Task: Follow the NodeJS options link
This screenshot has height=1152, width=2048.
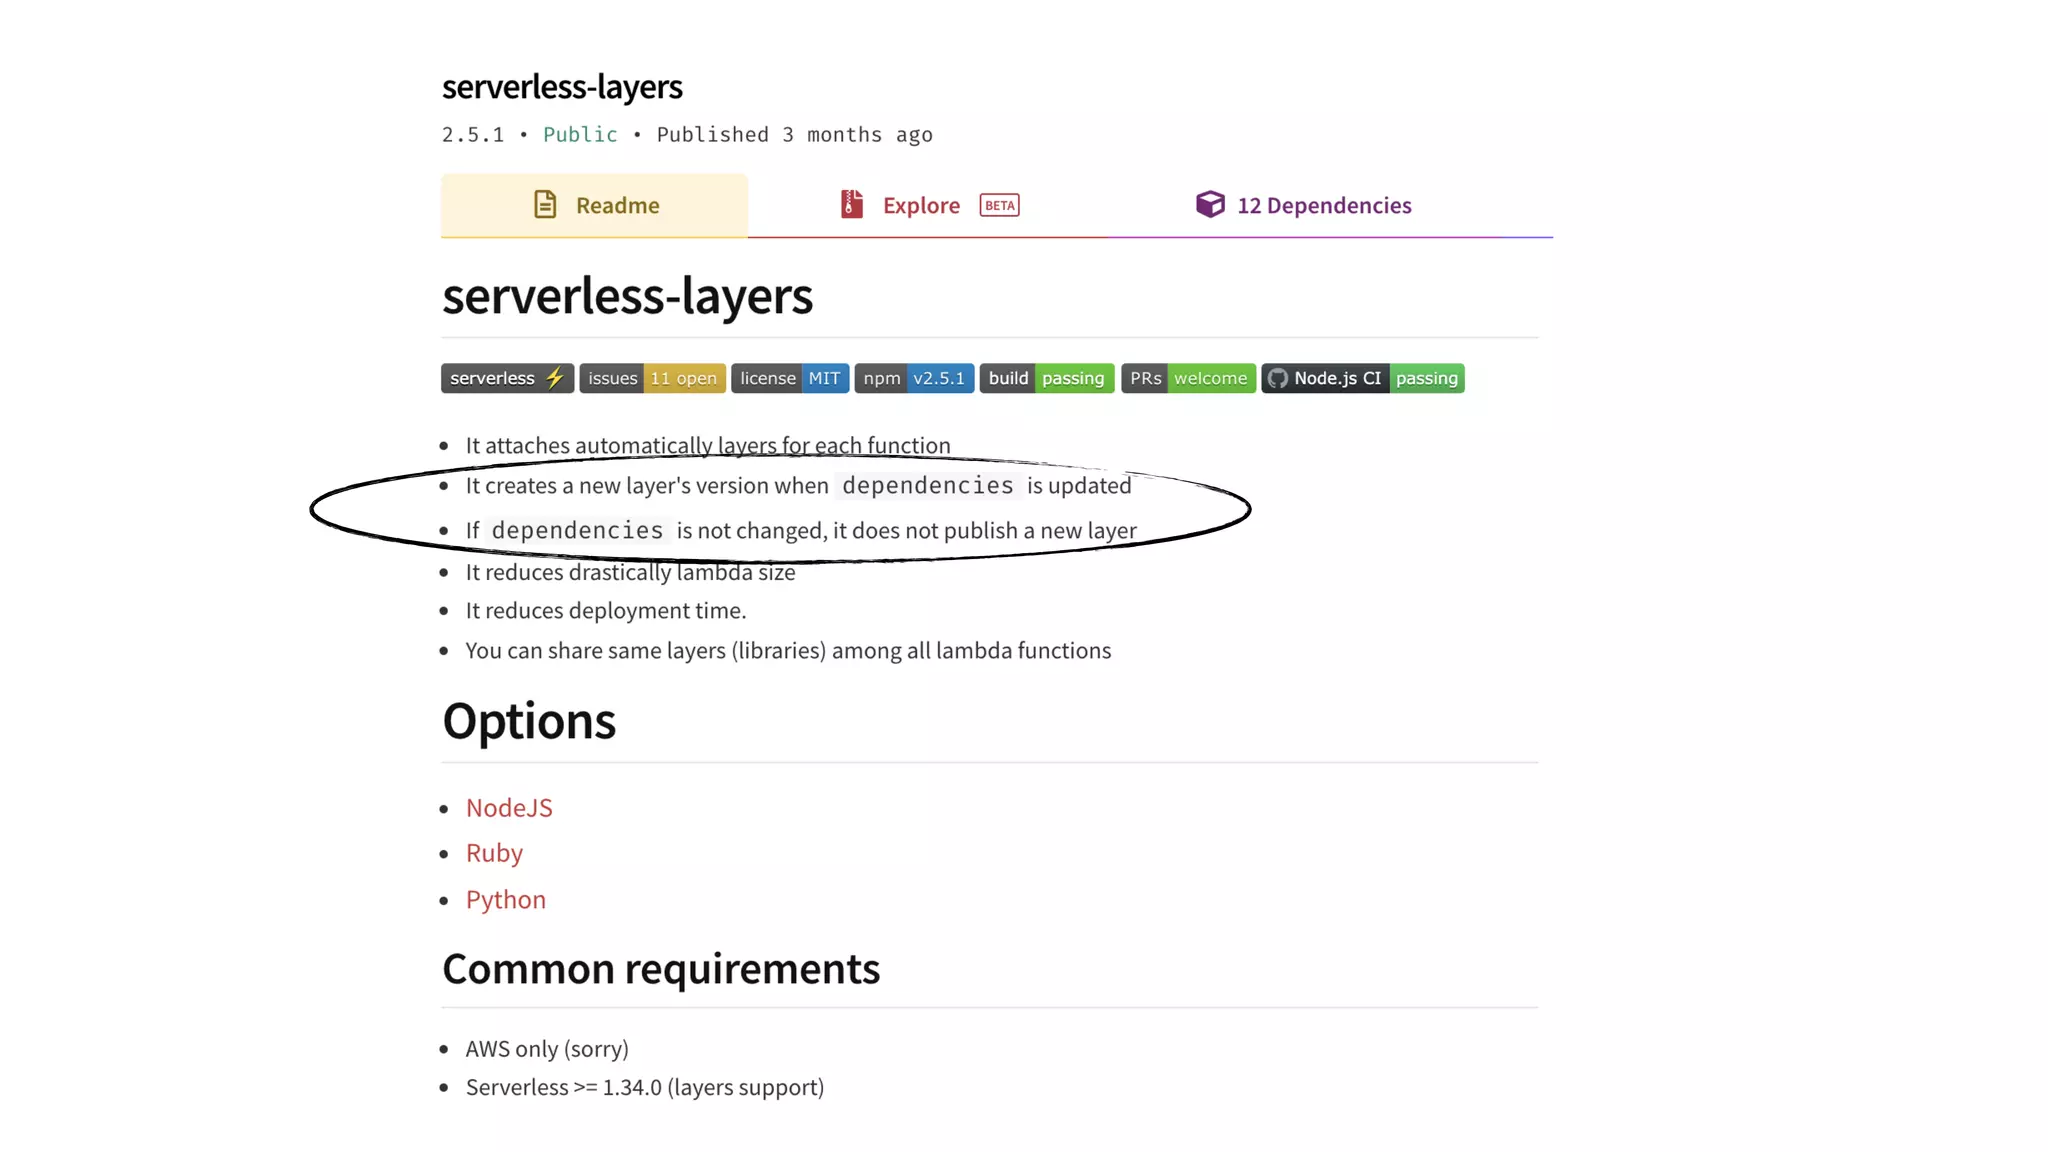Action: tap(509, 807)
